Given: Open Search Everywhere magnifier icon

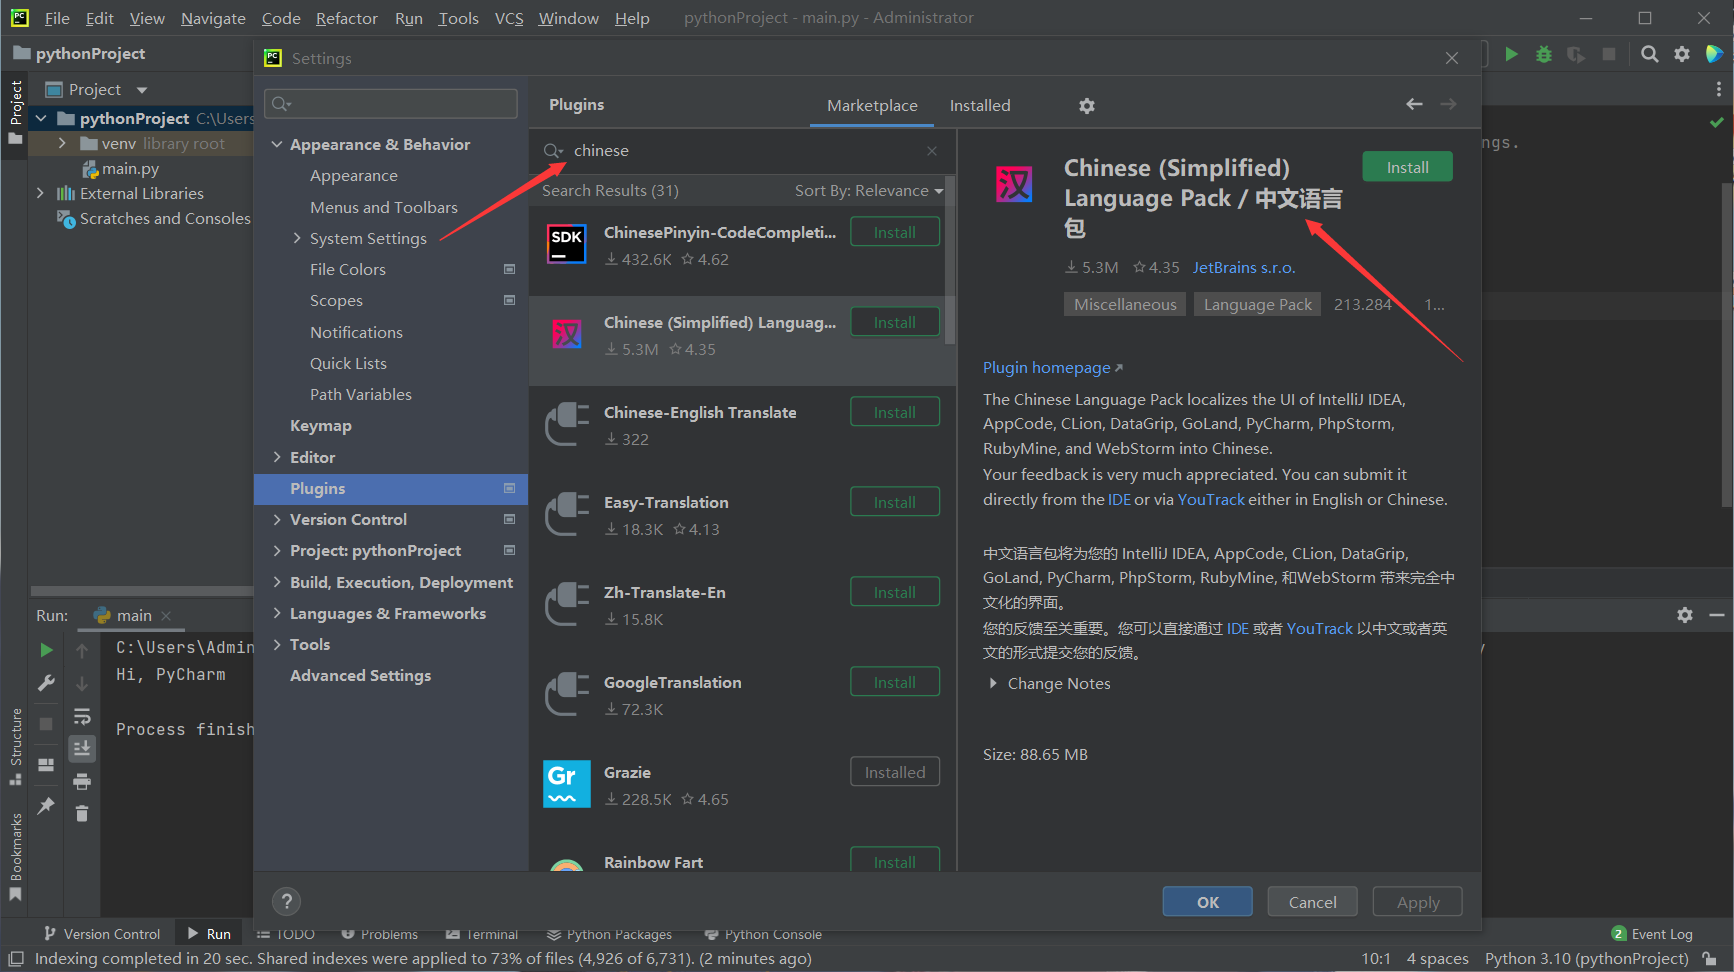Looking at the screenshot, I should click(1650, 54).
